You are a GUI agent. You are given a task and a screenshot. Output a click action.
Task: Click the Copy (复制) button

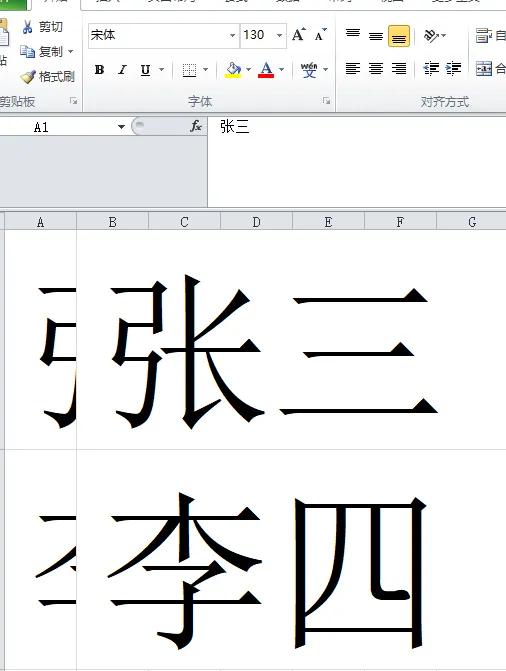pos(42,52)
